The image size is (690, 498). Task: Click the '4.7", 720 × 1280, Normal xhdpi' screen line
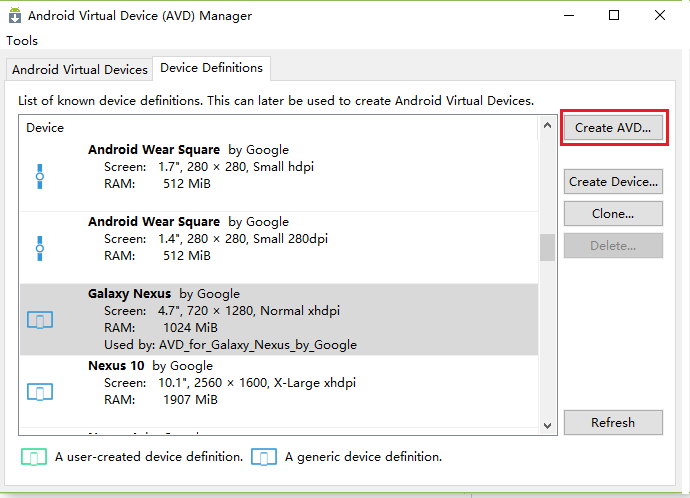[x=249, y=311]
